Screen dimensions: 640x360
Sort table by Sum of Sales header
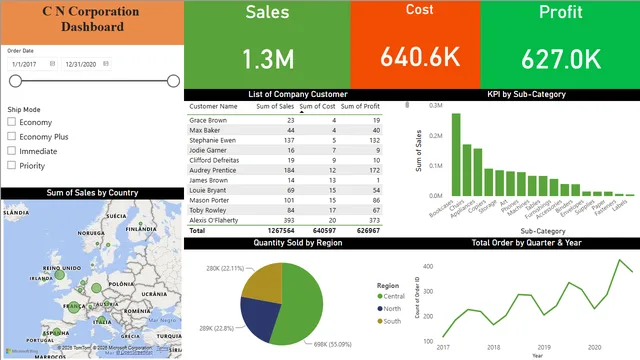(x=275, y=106)
